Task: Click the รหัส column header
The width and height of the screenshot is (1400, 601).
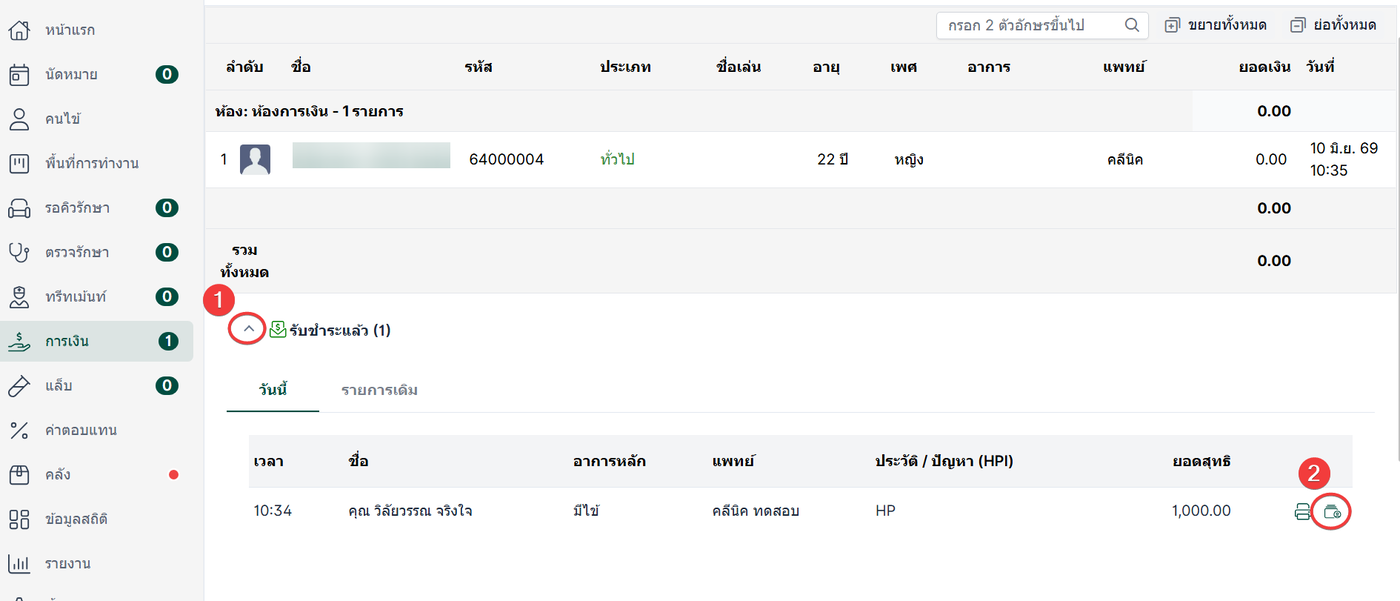Action: click(478, 67)
